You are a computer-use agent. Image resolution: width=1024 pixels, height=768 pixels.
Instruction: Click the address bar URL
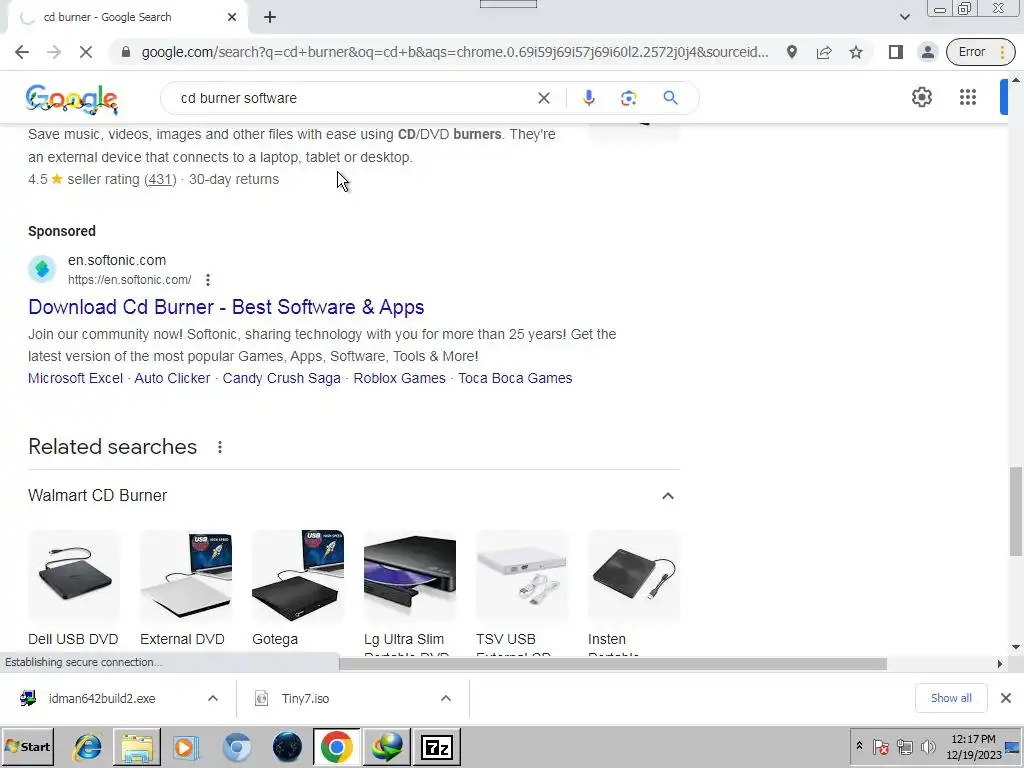(x=455, y=52)
